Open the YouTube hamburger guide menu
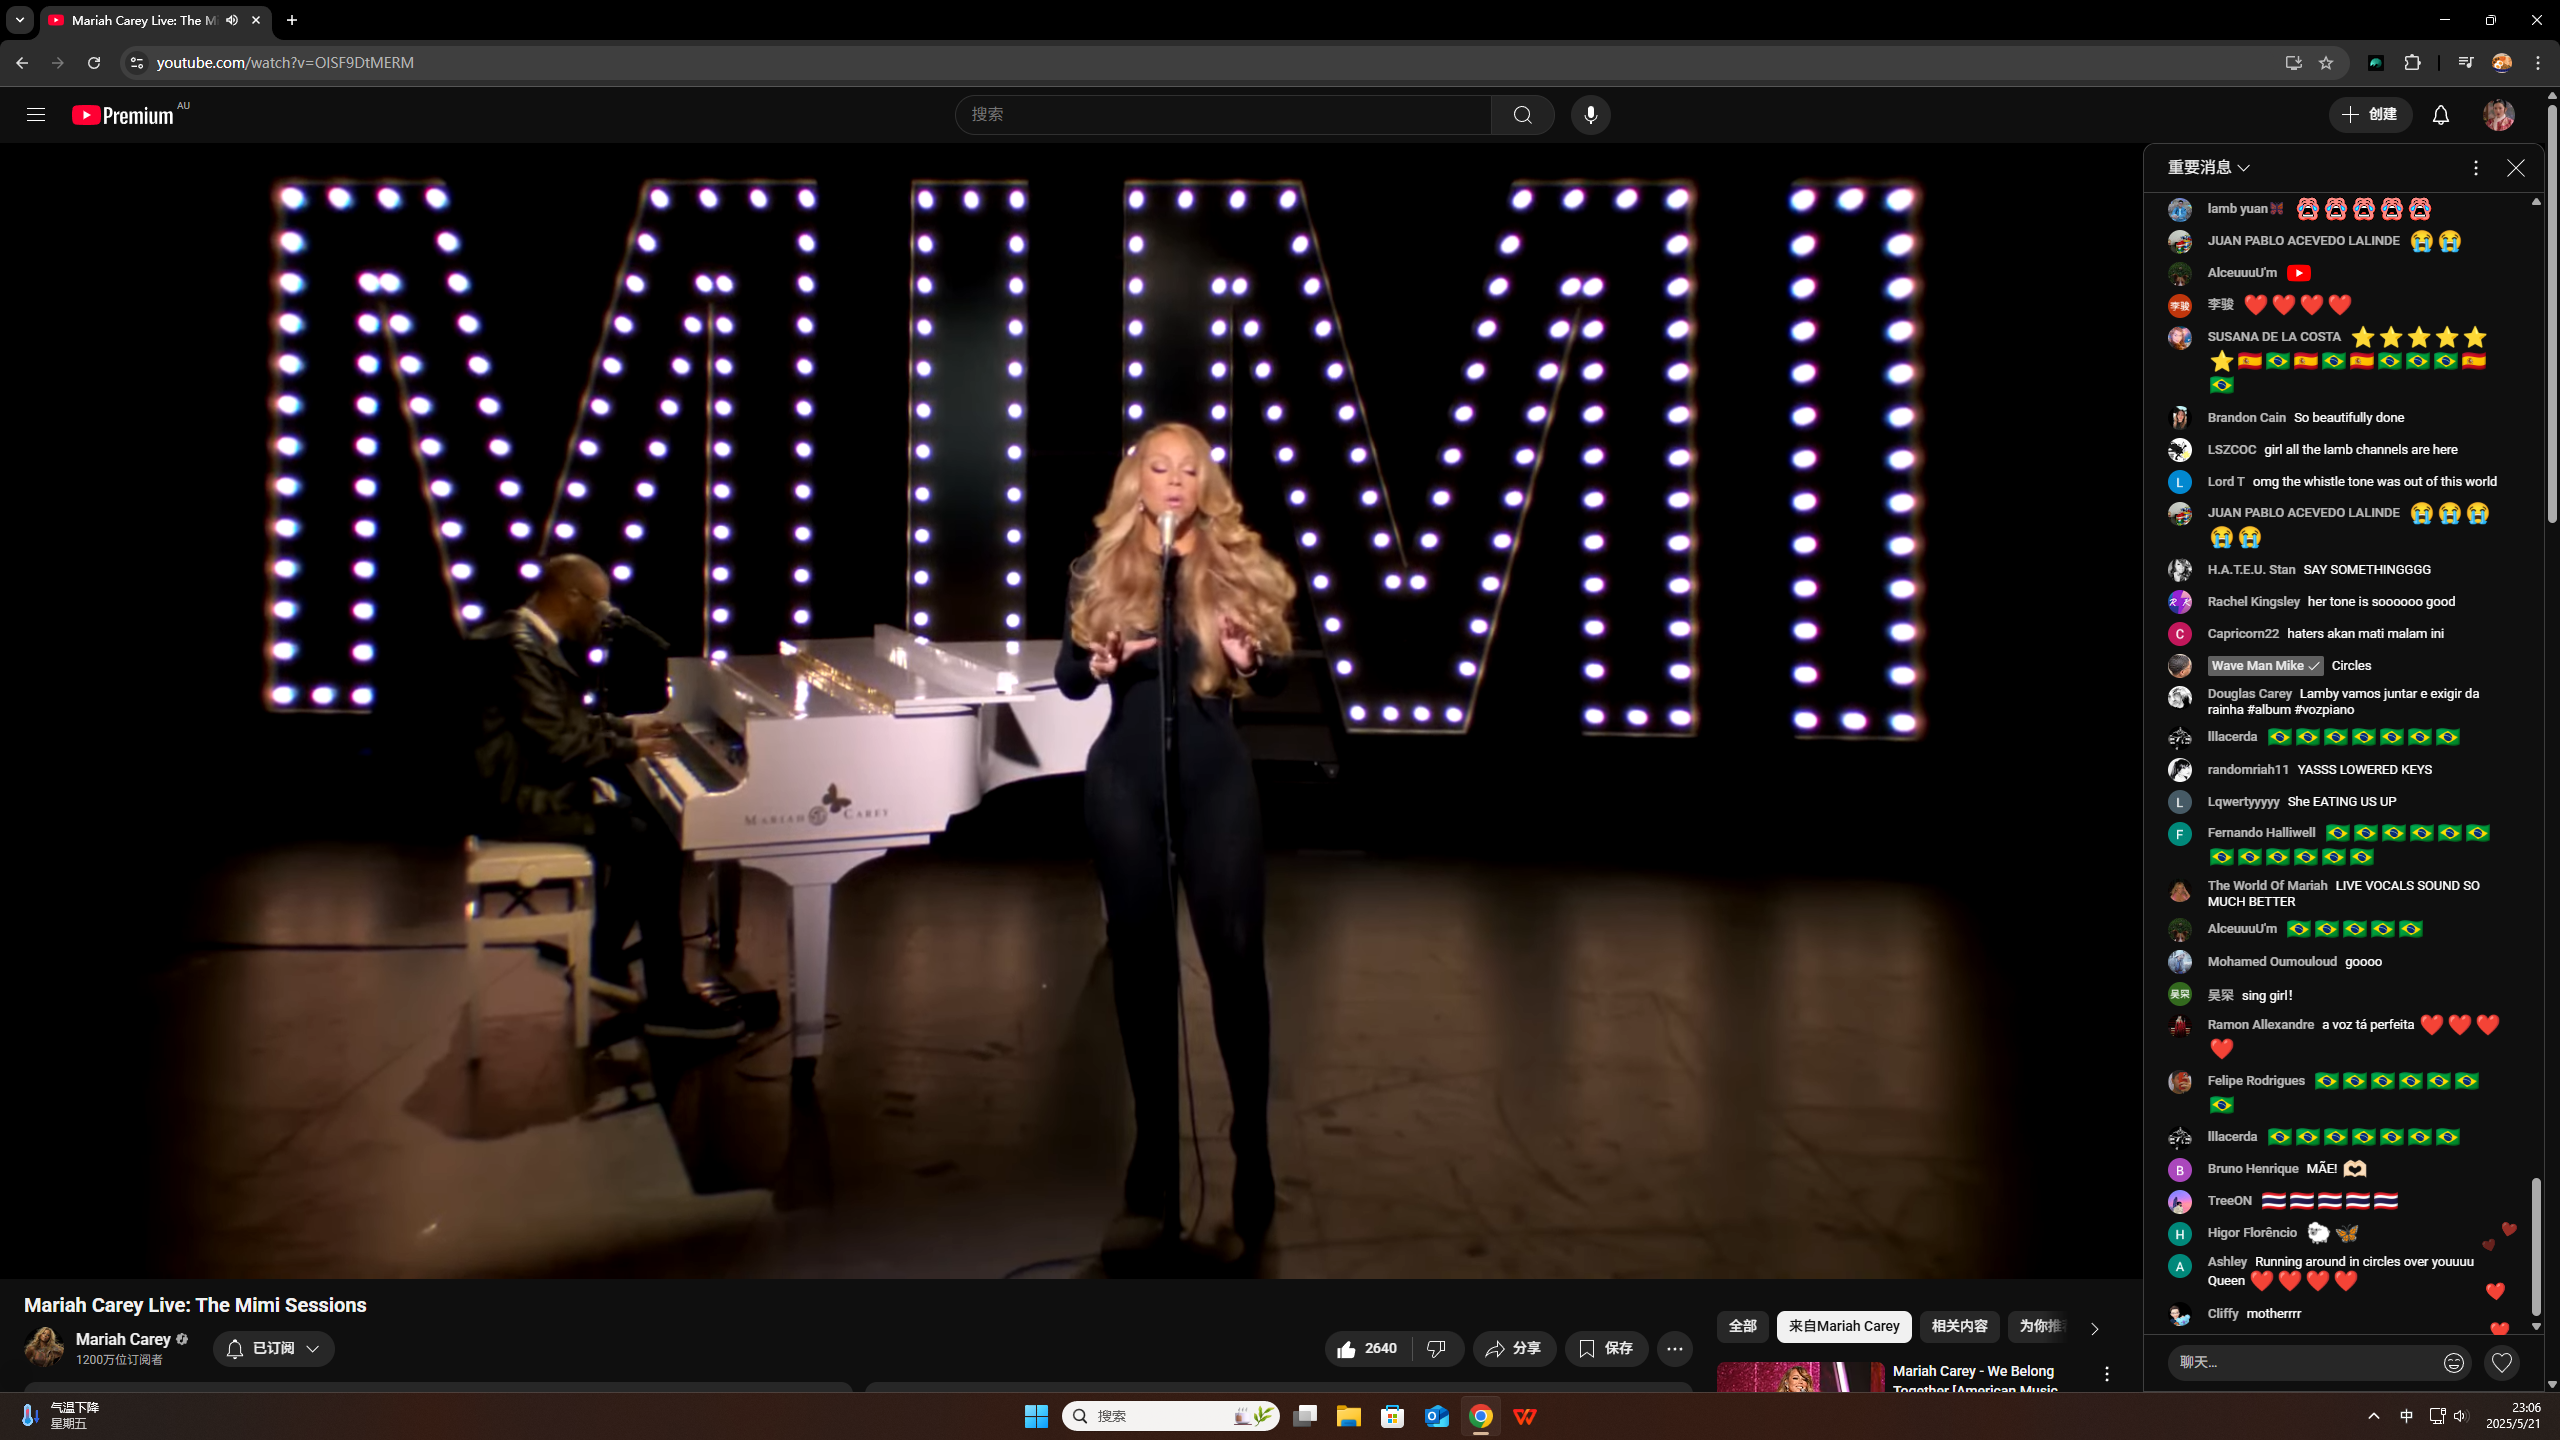The image size is (2560, 1440). click(36, 115)
